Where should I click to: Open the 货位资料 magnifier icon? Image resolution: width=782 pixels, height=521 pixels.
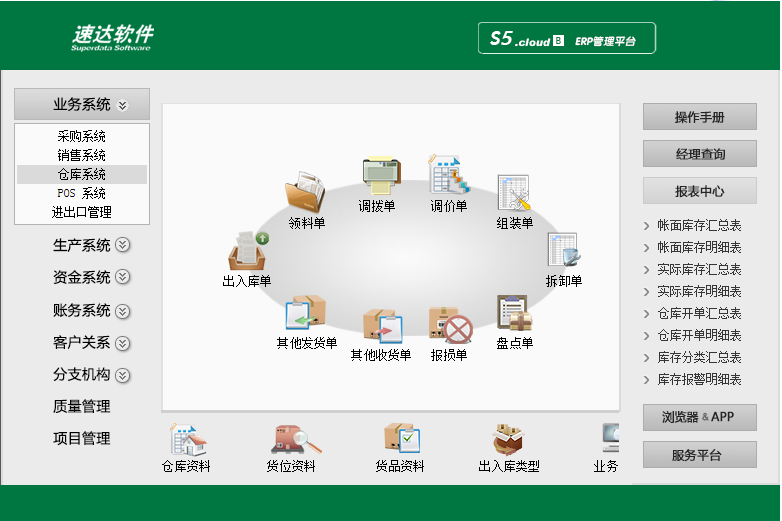296,440
